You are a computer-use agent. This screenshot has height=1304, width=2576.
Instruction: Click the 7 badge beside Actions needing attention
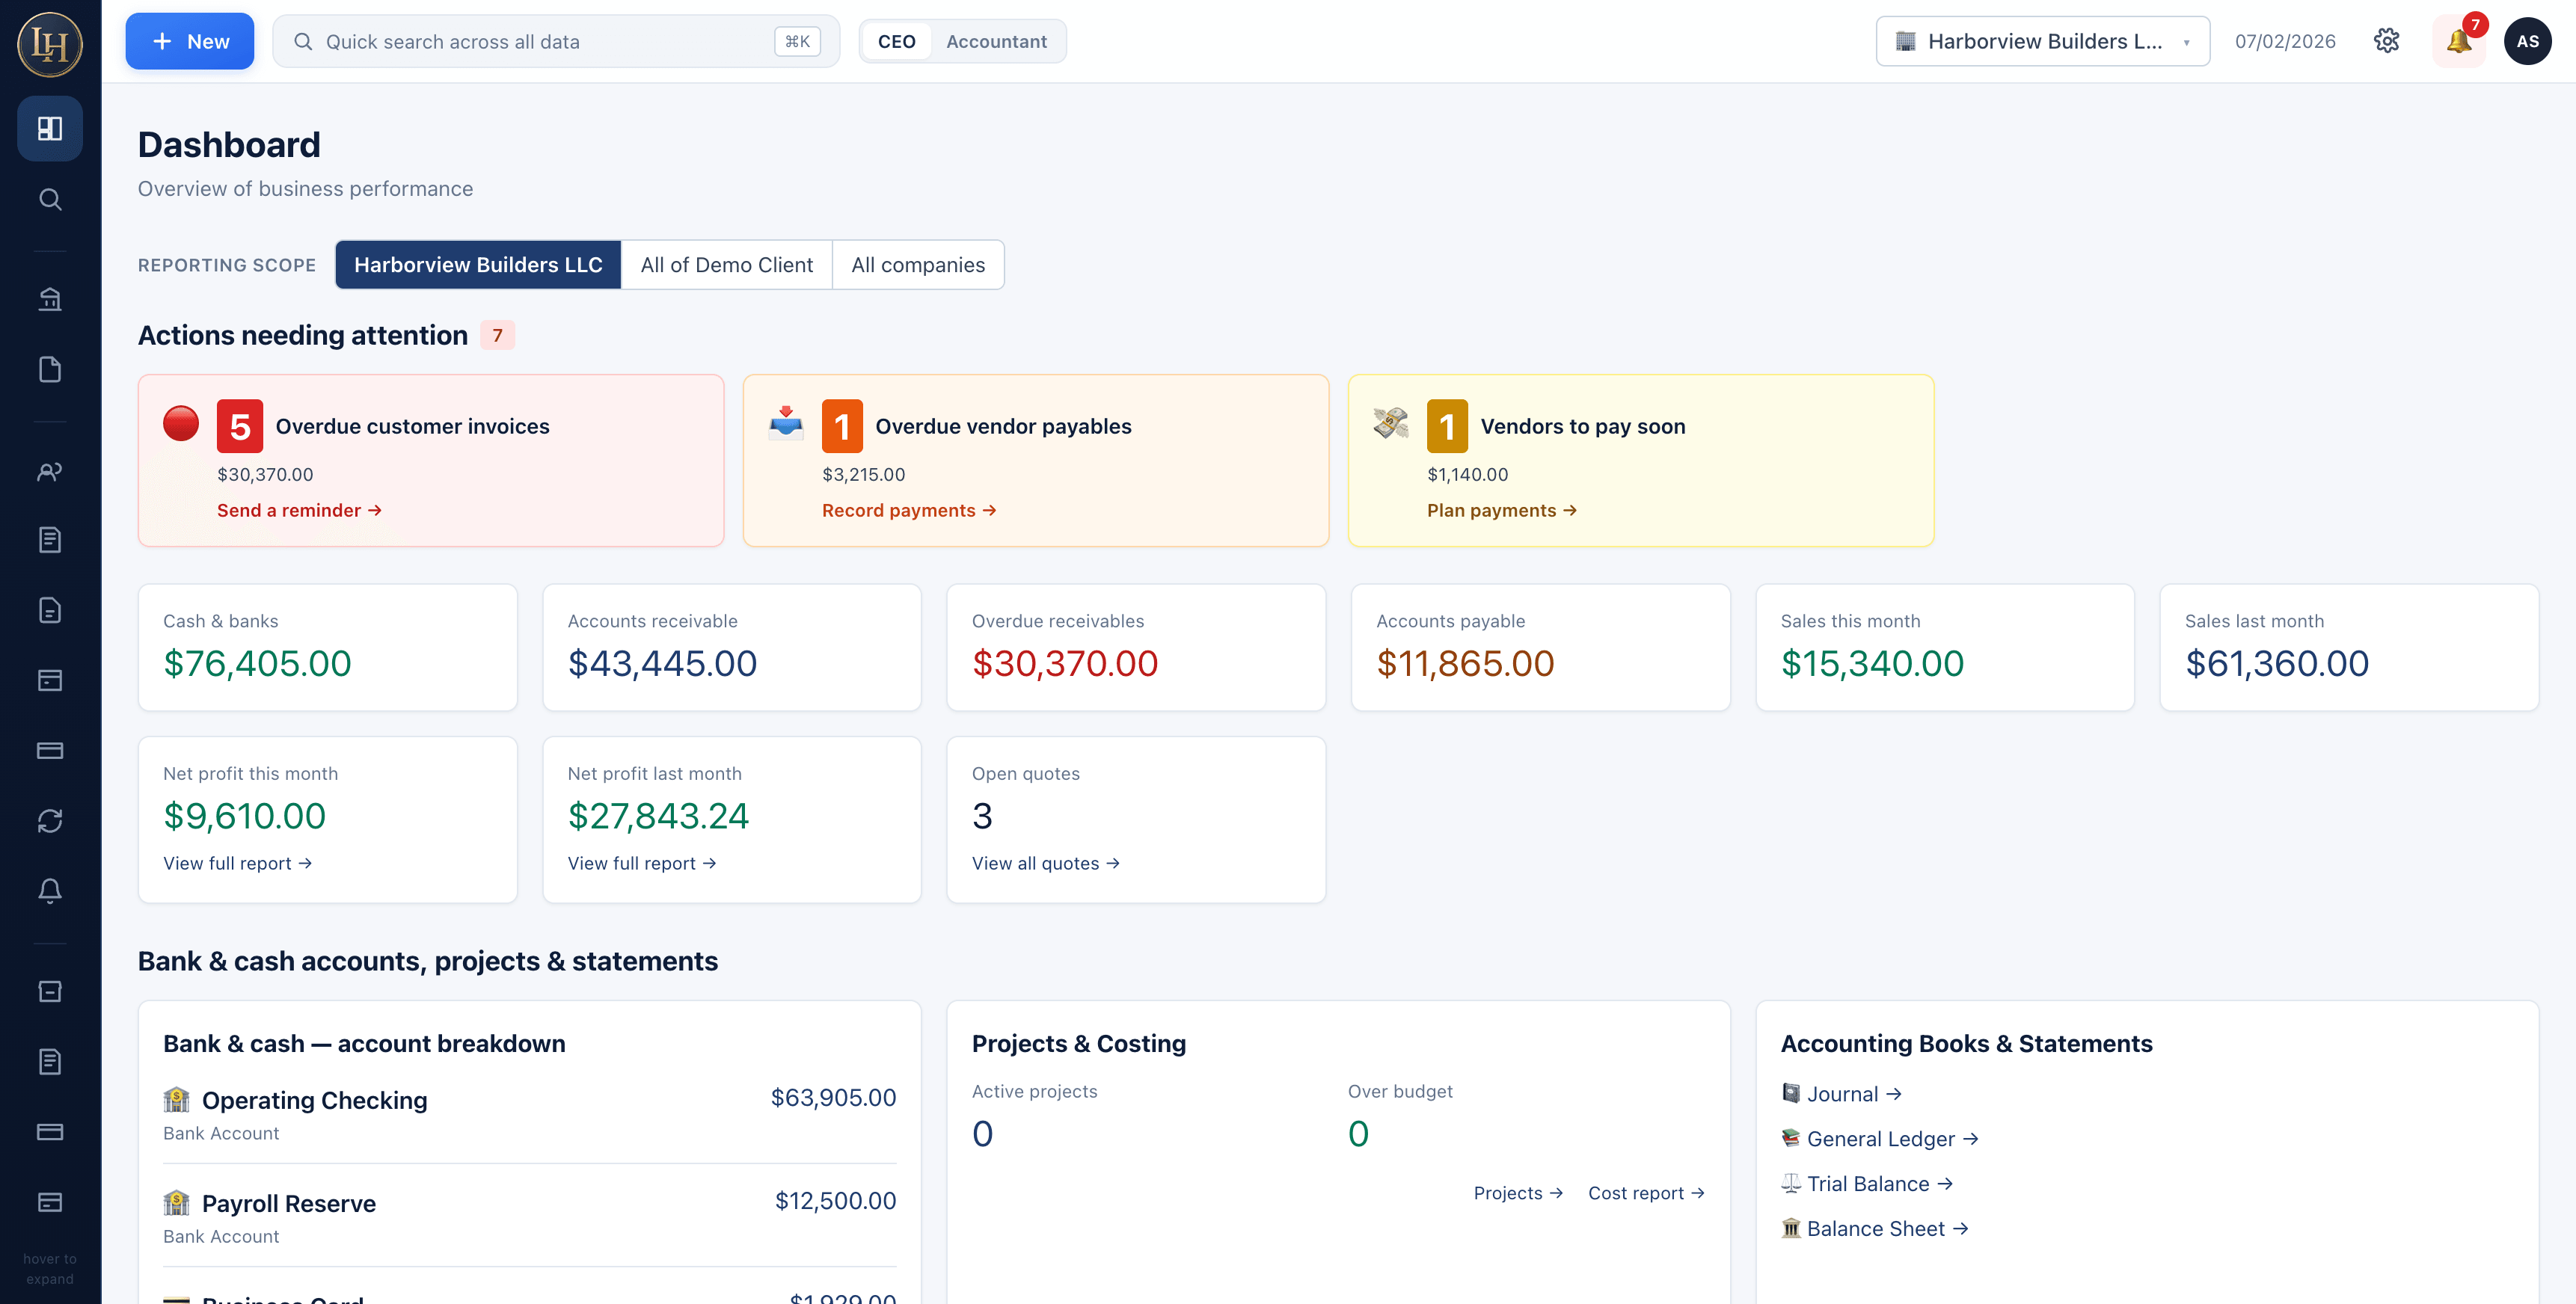[x=497, y=335]
